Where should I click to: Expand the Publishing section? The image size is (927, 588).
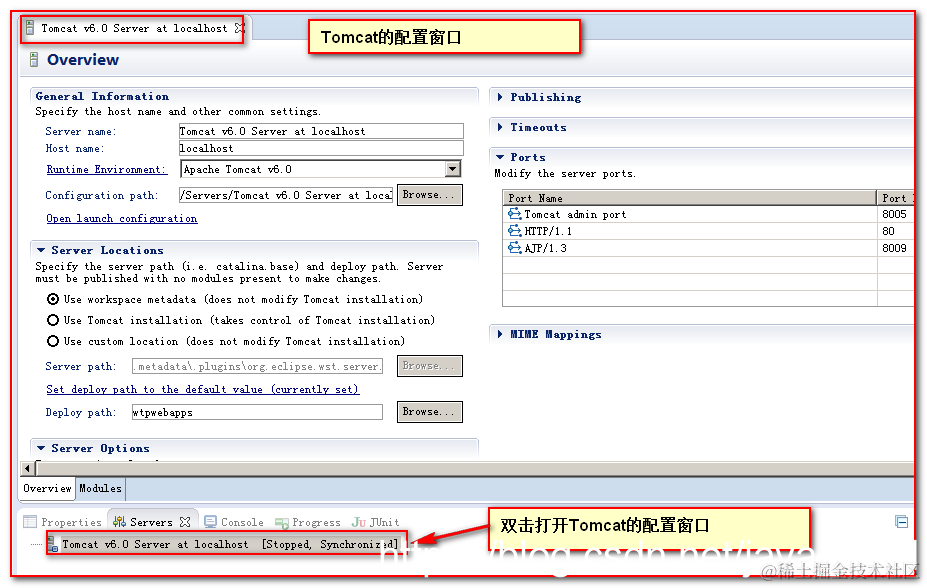(x=500, y=97)
